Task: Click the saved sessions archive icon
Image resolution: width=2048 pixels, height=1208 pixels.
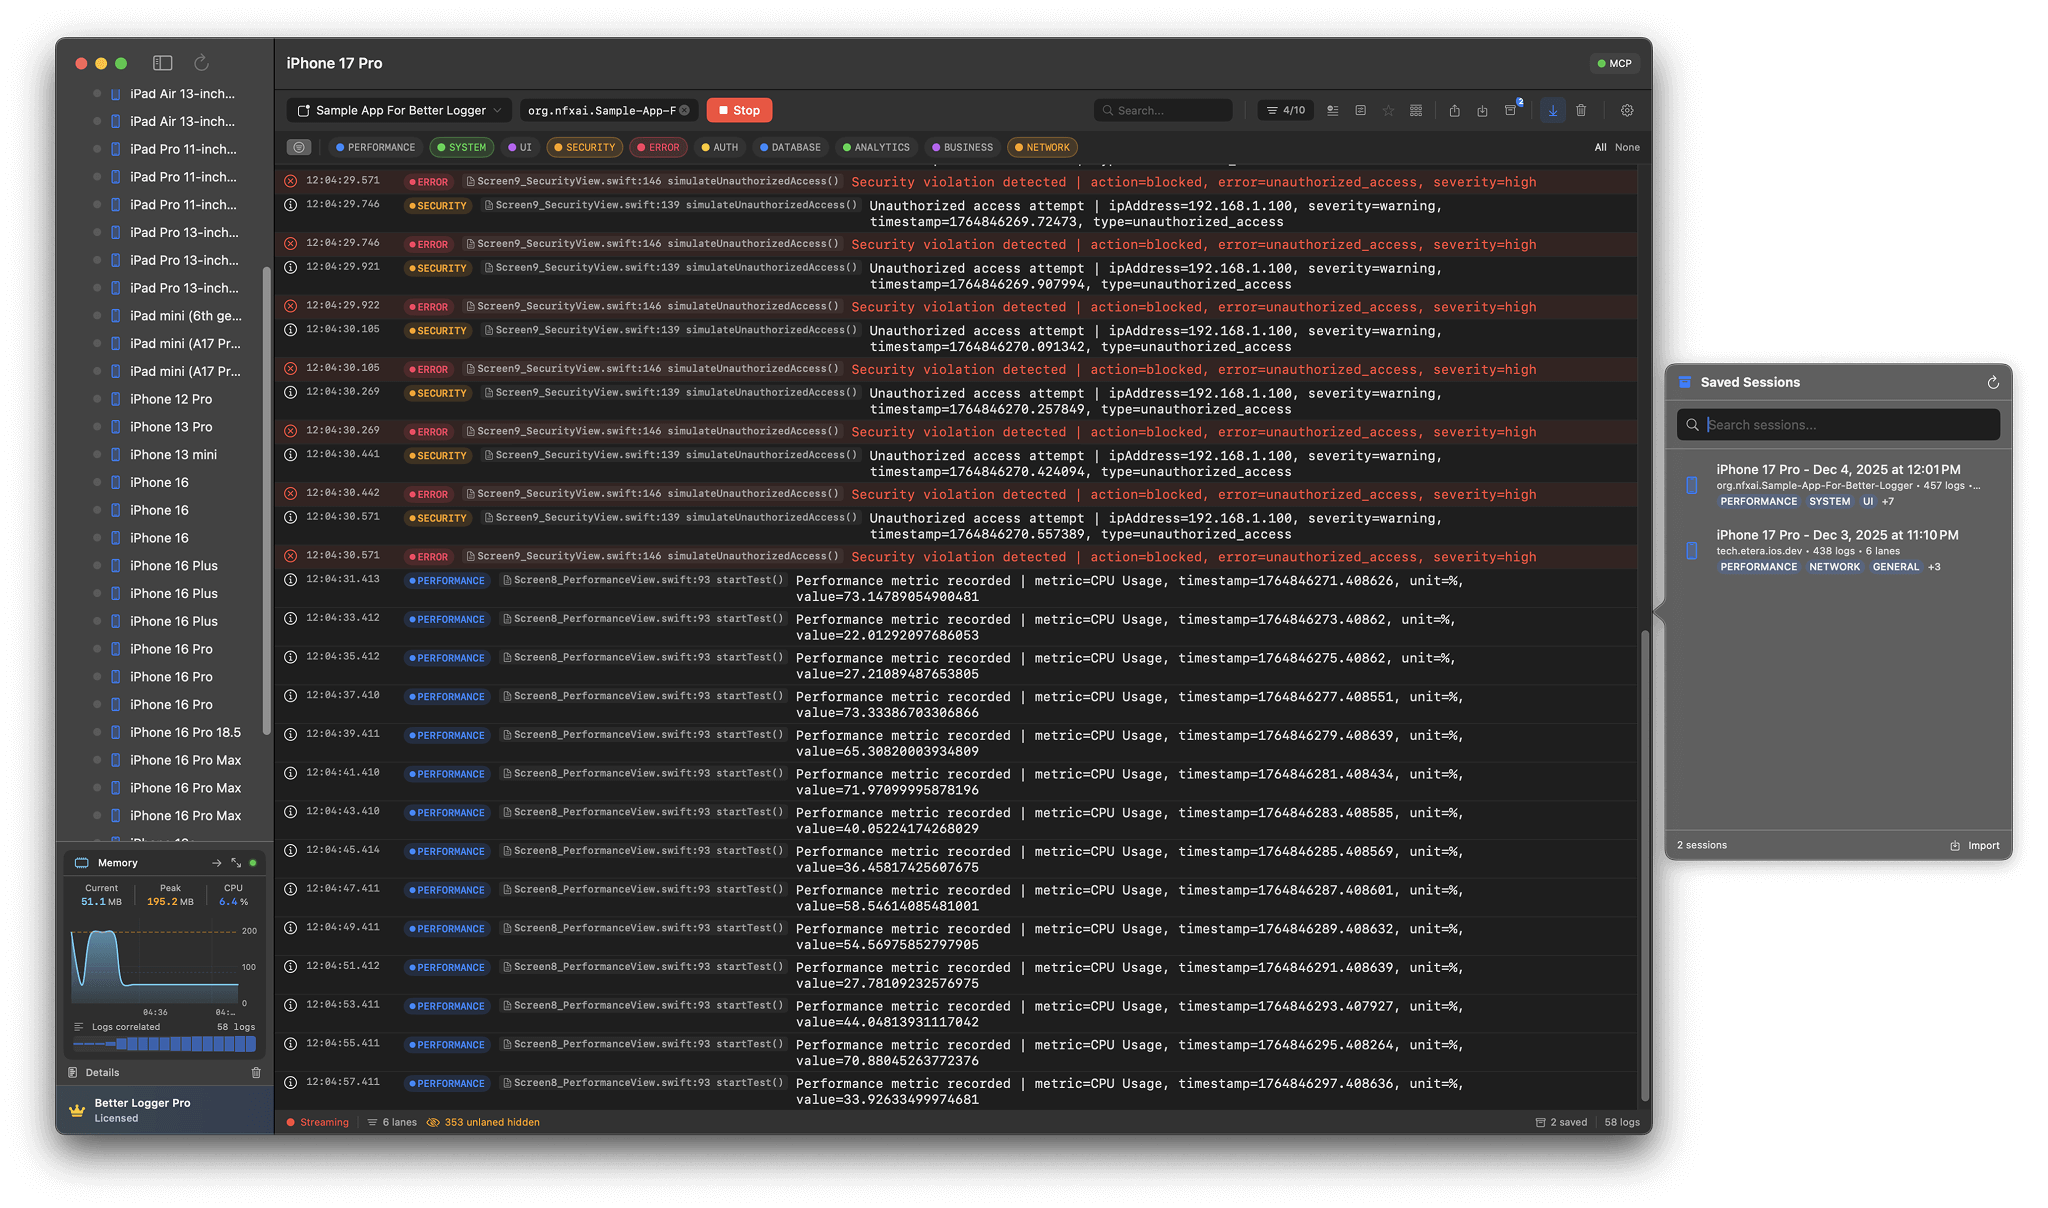Action: coord(1511,110)
